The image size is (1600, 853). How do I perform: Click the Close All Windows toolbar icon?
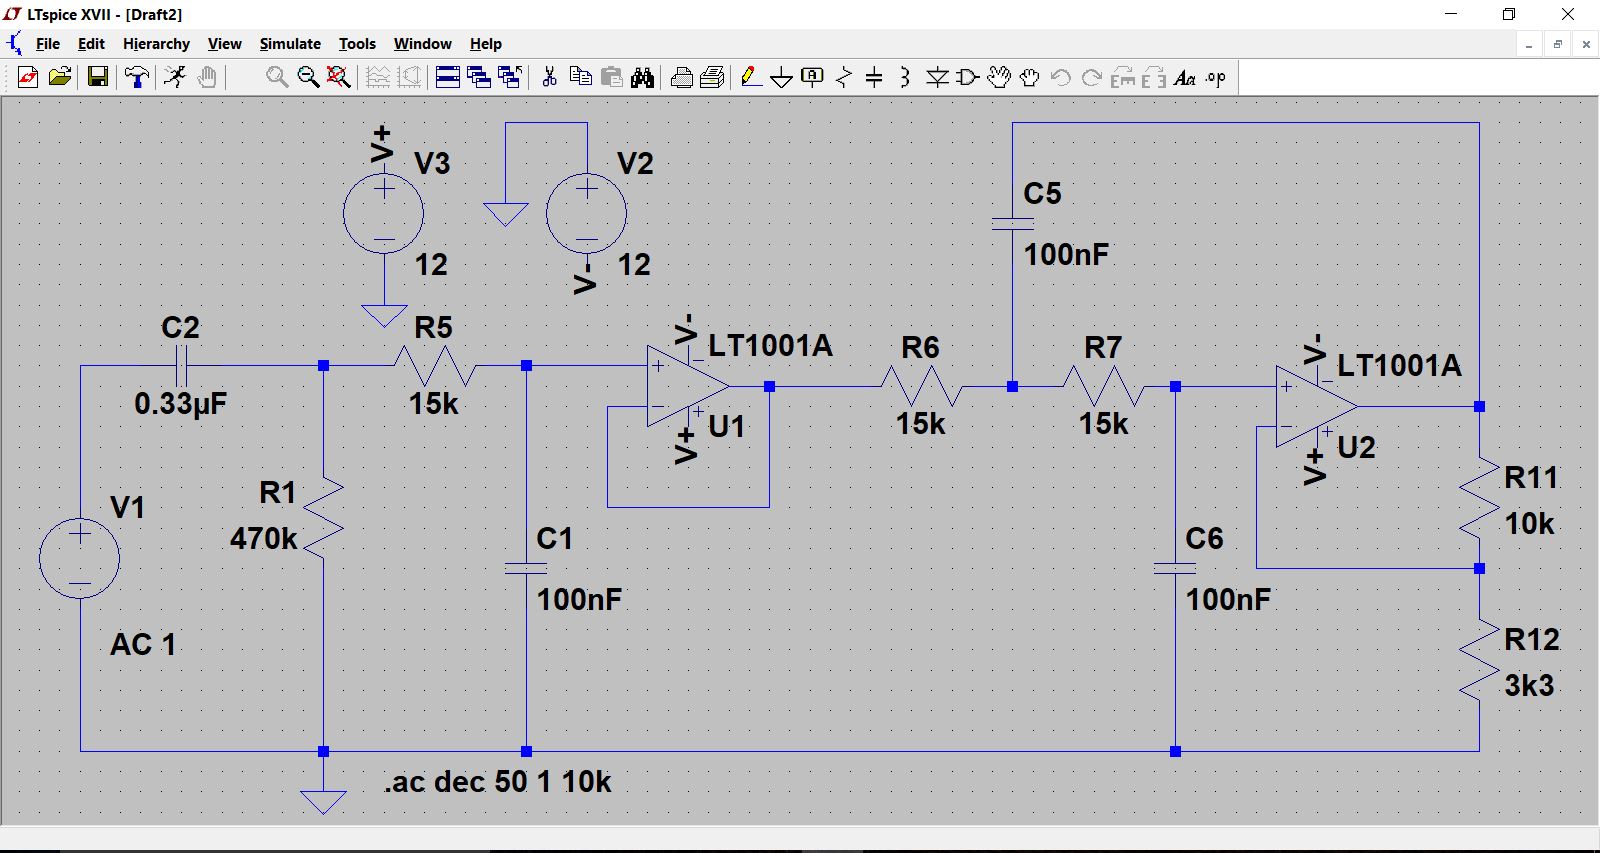pyautogui.click(x=510, y=77)
